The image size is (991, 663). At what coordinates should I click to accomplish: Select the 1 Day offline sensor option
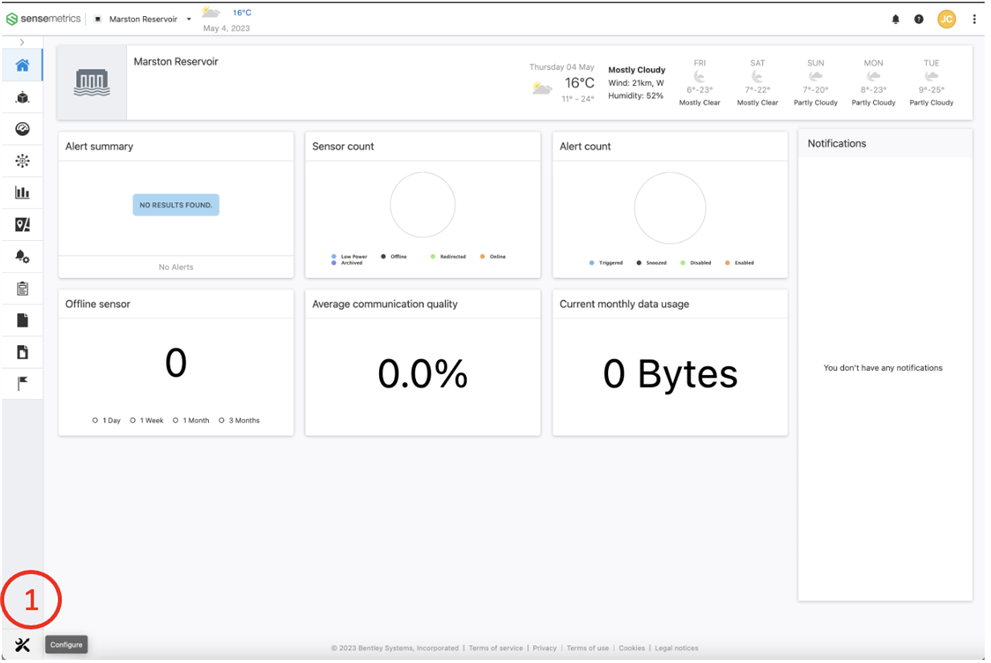coord(107,421)
